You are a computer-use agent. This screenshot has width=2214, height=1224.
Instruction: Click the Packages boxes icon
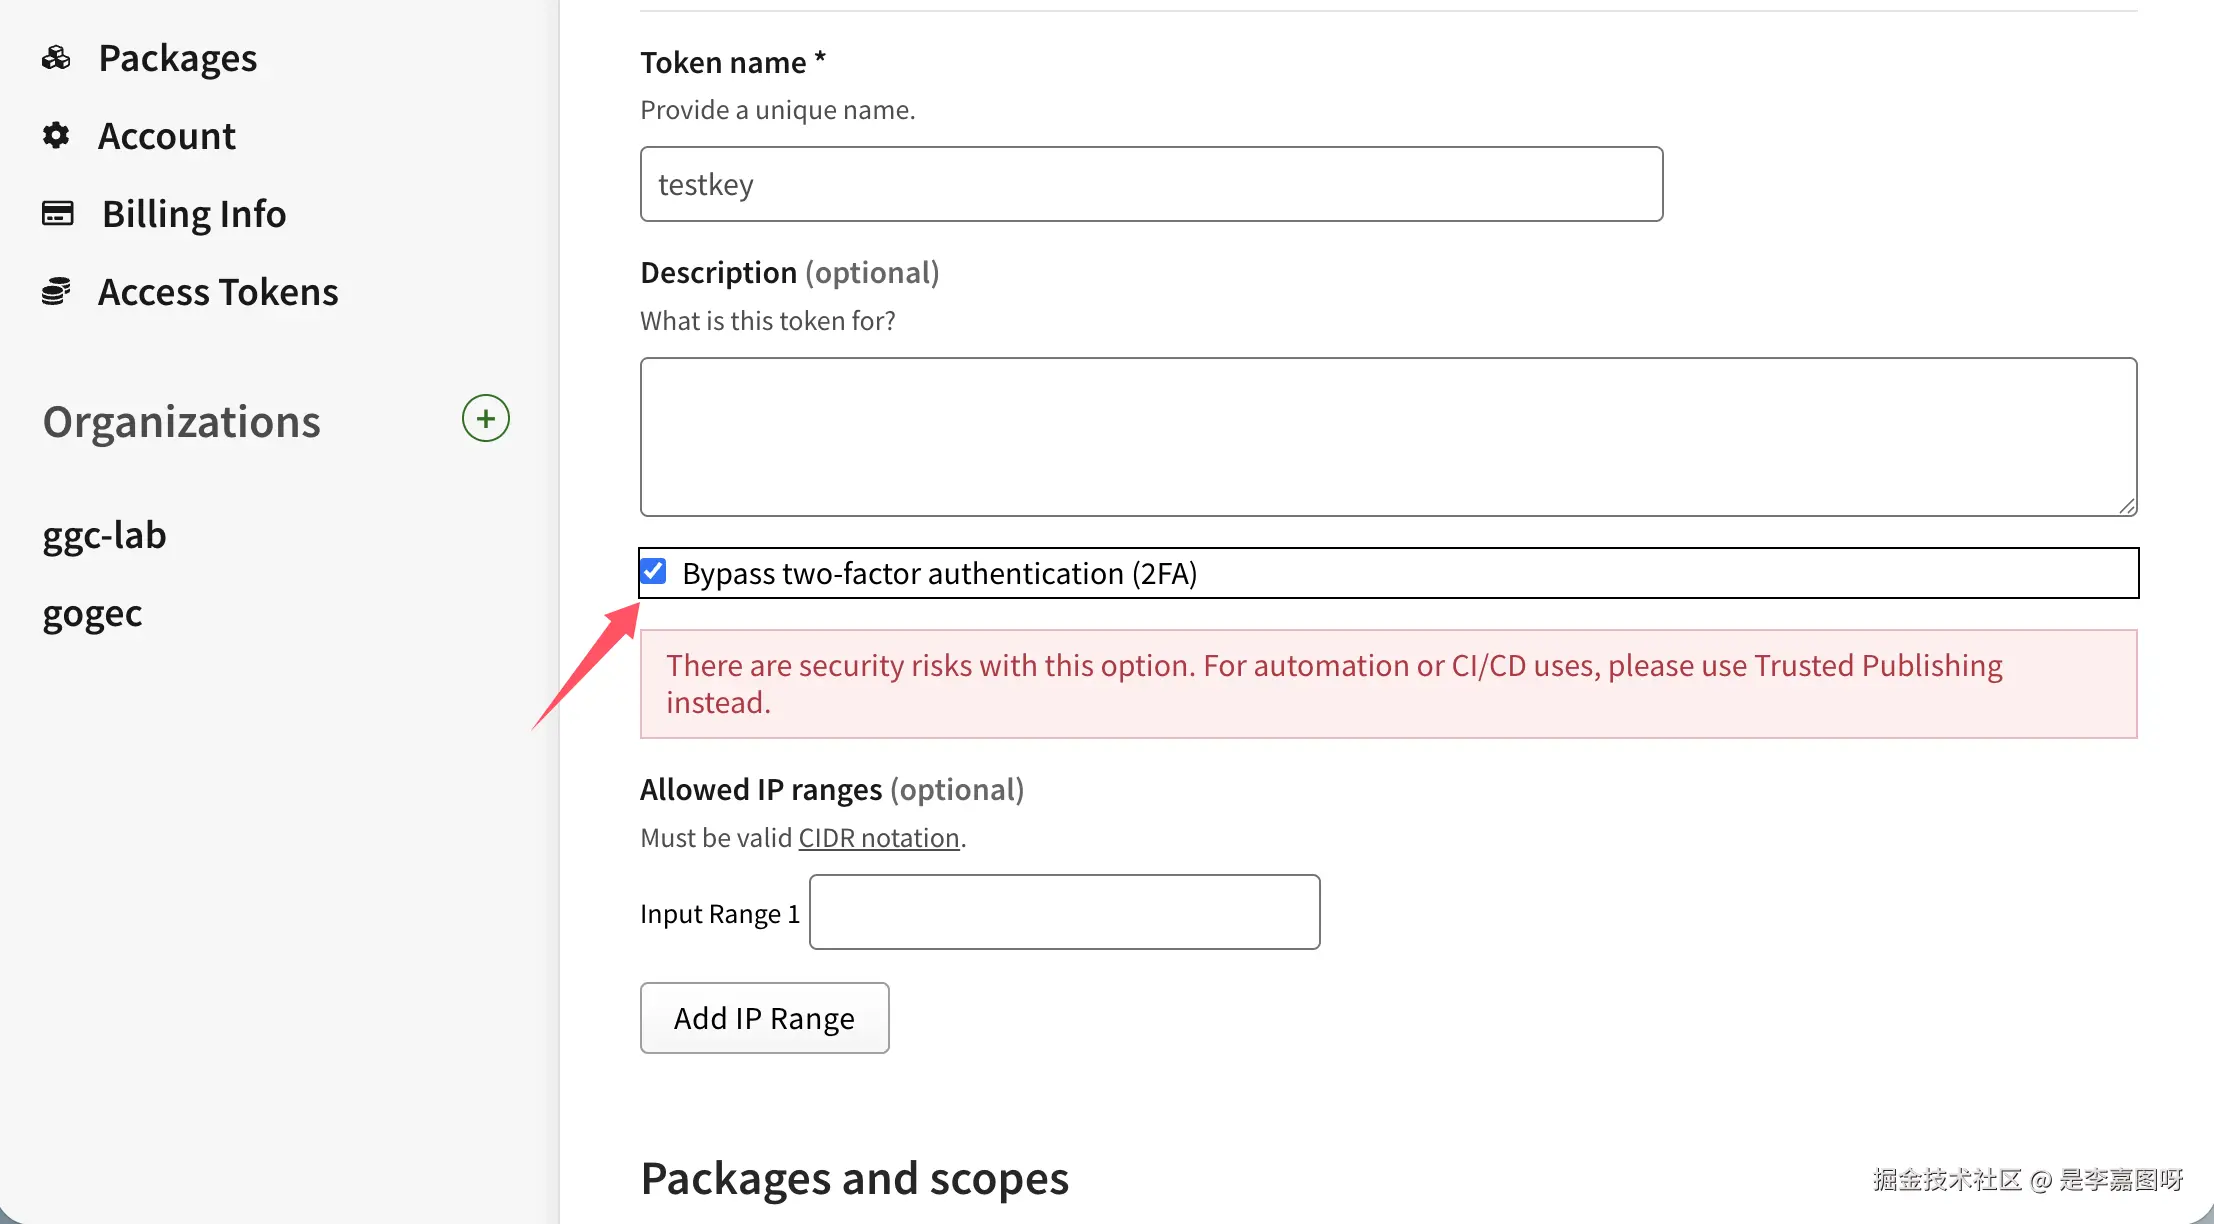56,58
